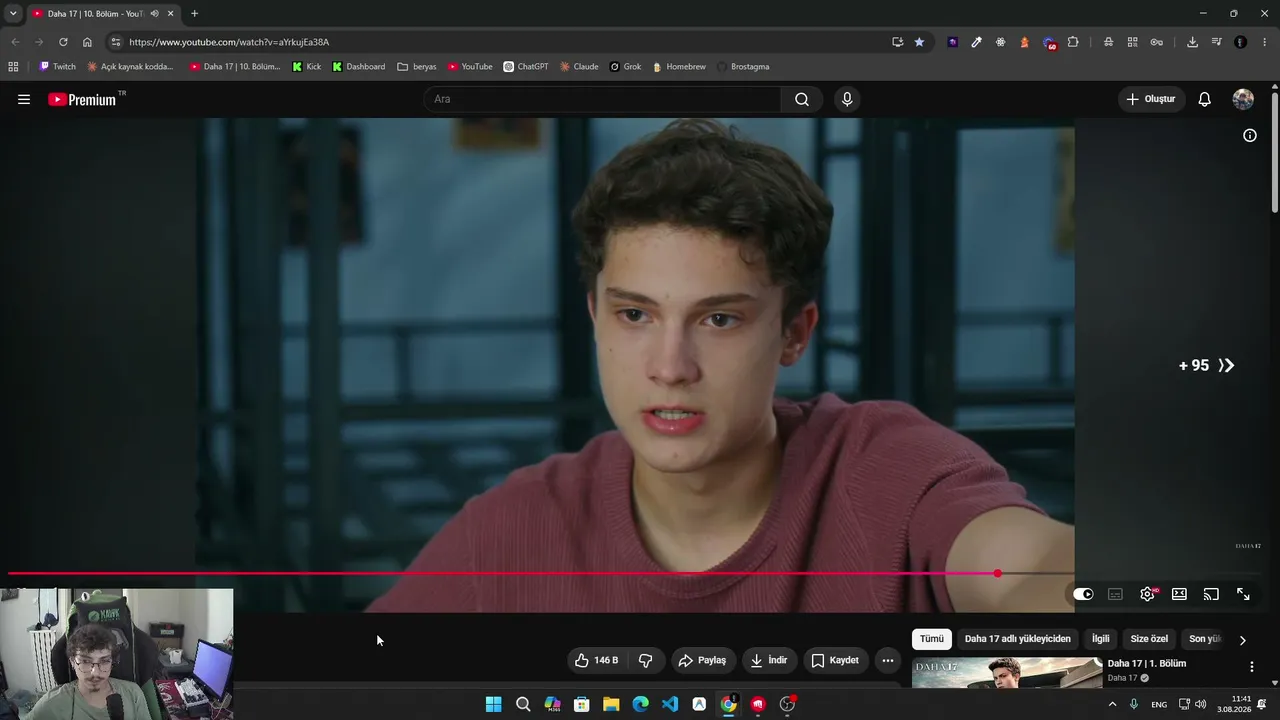Open the Homebrew bookmark

679,67
